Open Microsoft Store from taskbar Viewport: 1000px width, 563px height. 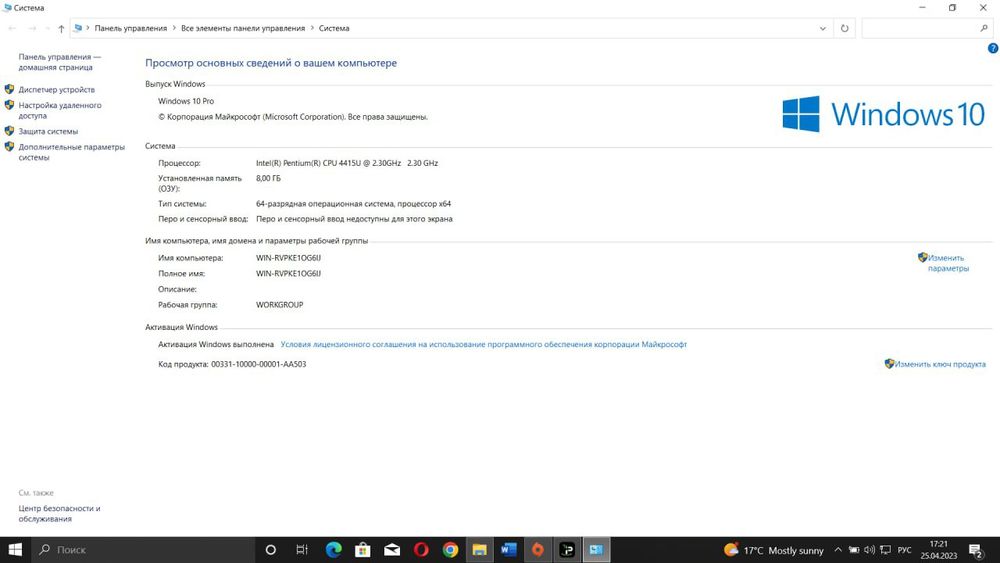click(x=363, y=550)
